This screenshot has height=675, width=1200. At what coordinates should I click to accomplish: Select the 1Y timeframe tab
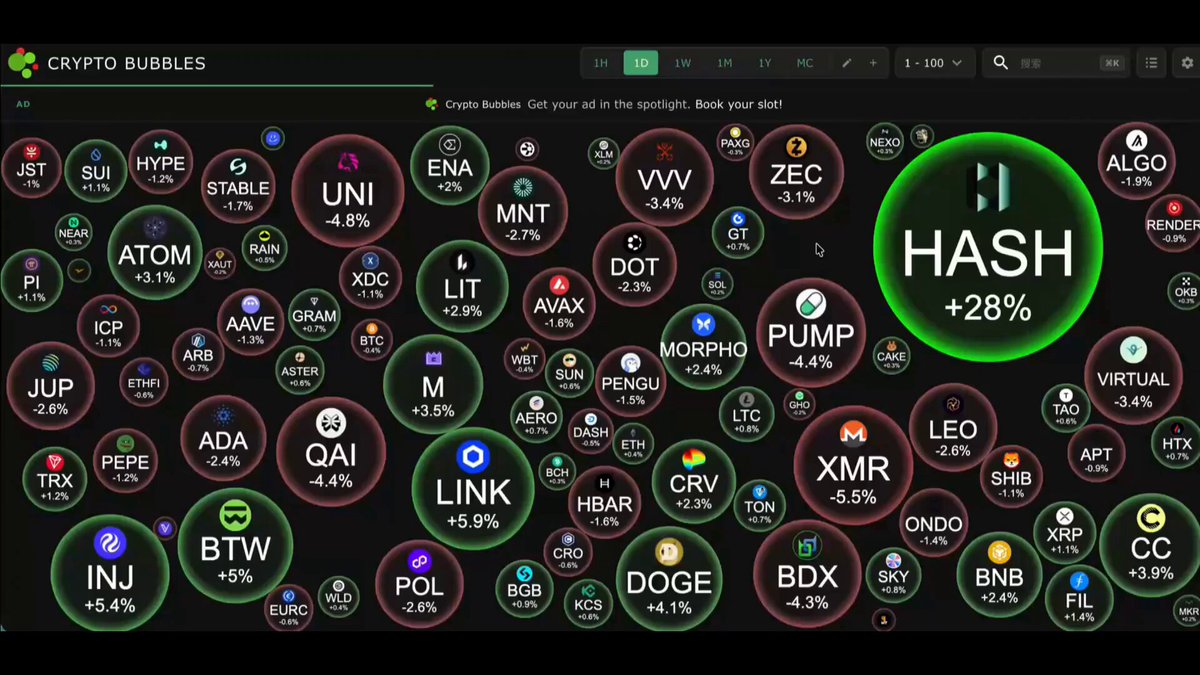pyautogui.click(x=765, y=63)
